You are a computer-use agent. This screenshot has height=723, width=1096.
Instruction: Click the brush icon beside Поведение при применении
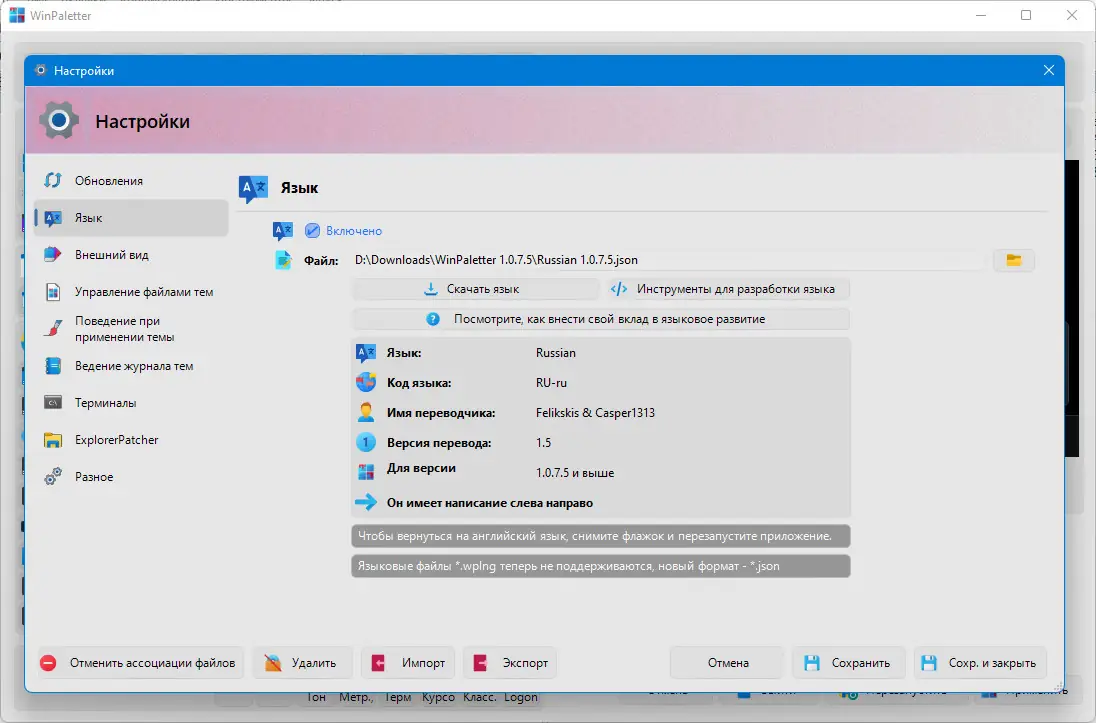click(52, 329)
